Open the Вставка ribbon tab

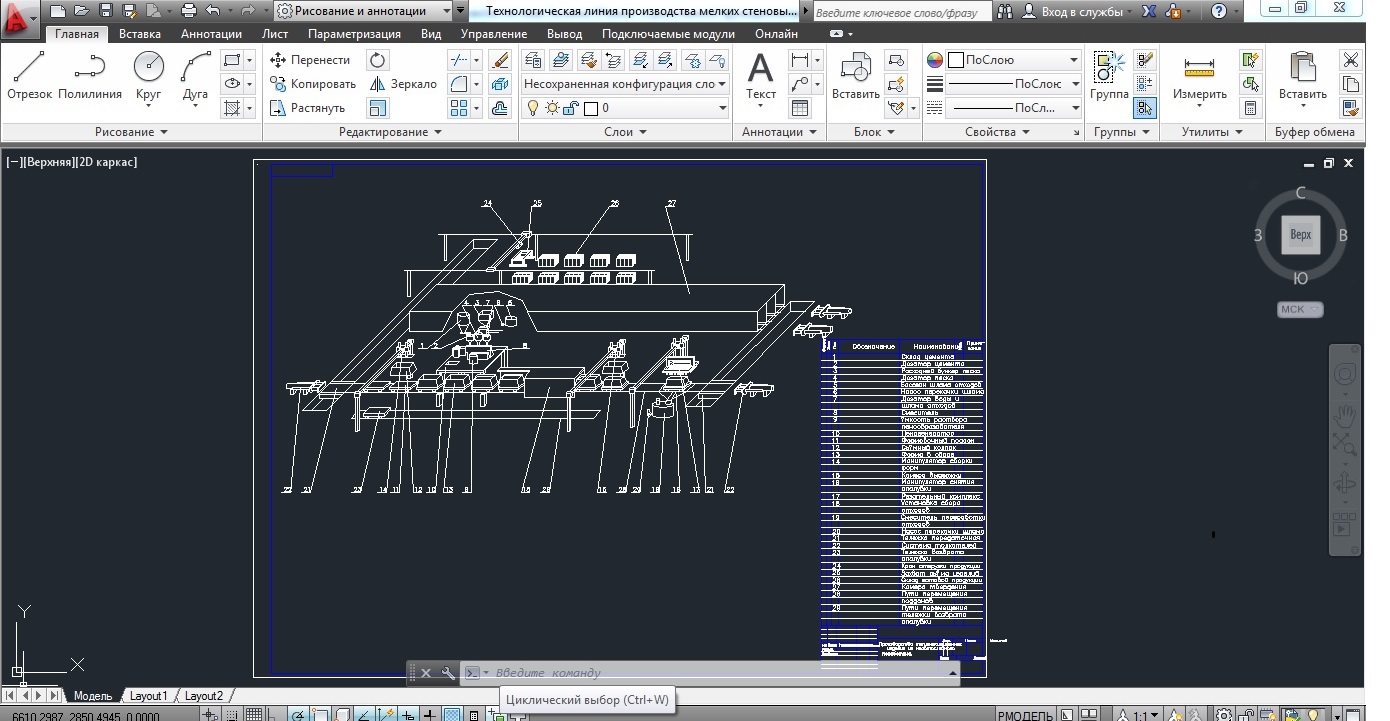(x=140, y=33)
